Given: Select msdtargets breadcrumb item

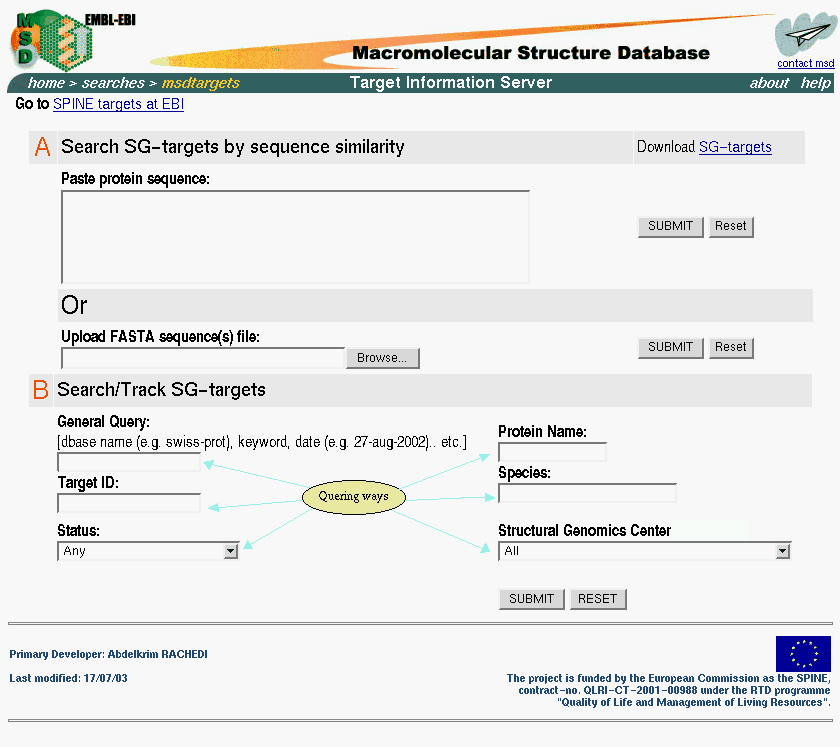Looking at the screenshot, I should tap(201, 83).
